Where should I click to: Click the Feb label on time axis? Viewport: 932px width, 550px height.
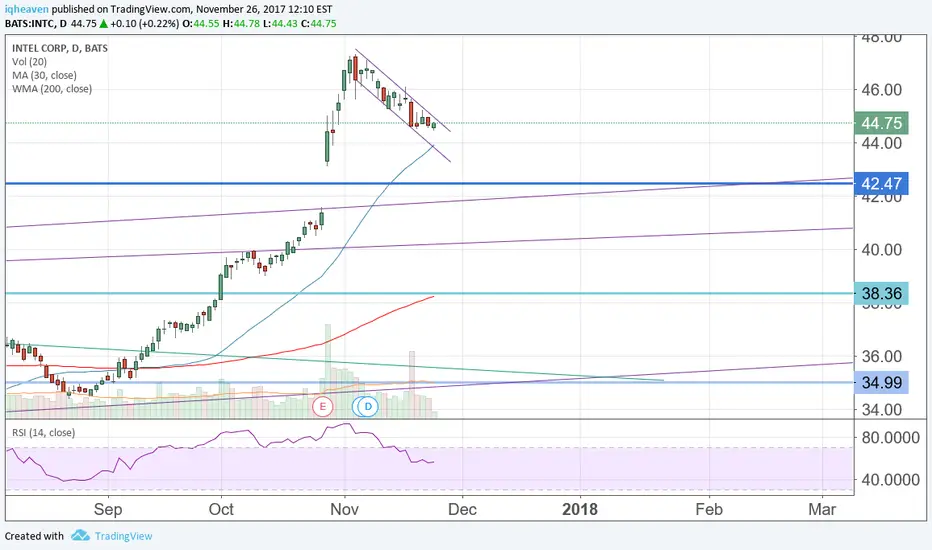(709, 510)
